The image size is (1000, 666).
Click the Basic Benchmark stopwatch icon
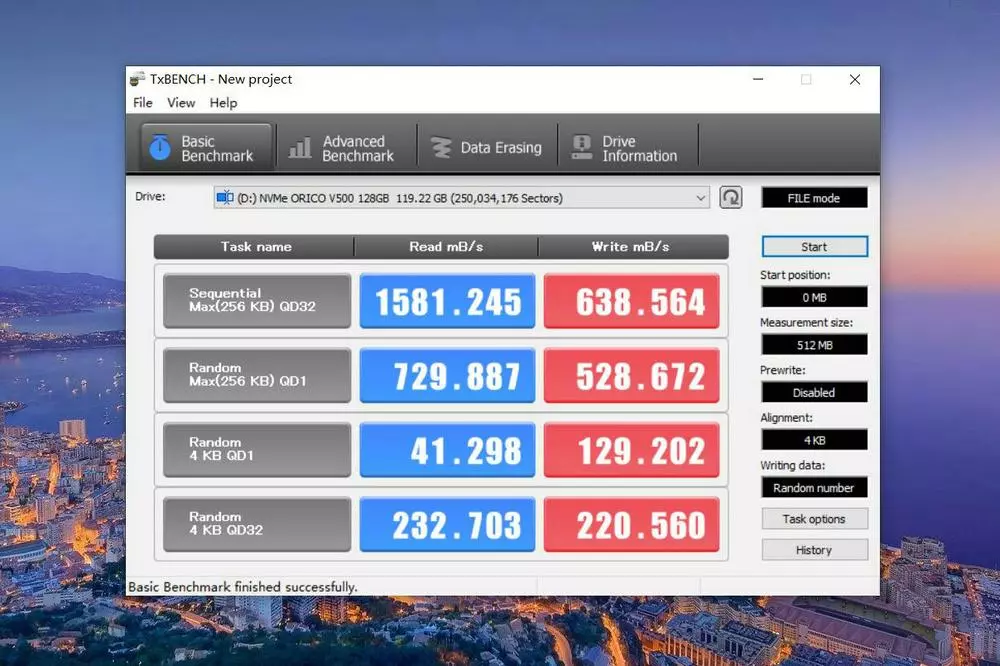tap(159, 147)
